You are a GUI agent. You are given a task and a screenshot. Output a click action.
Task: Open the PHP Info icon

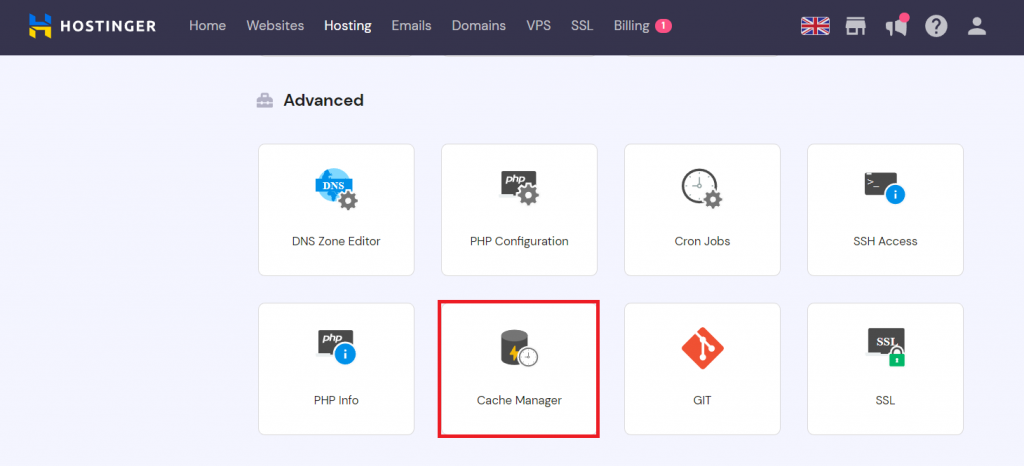(x=336, y=346)
